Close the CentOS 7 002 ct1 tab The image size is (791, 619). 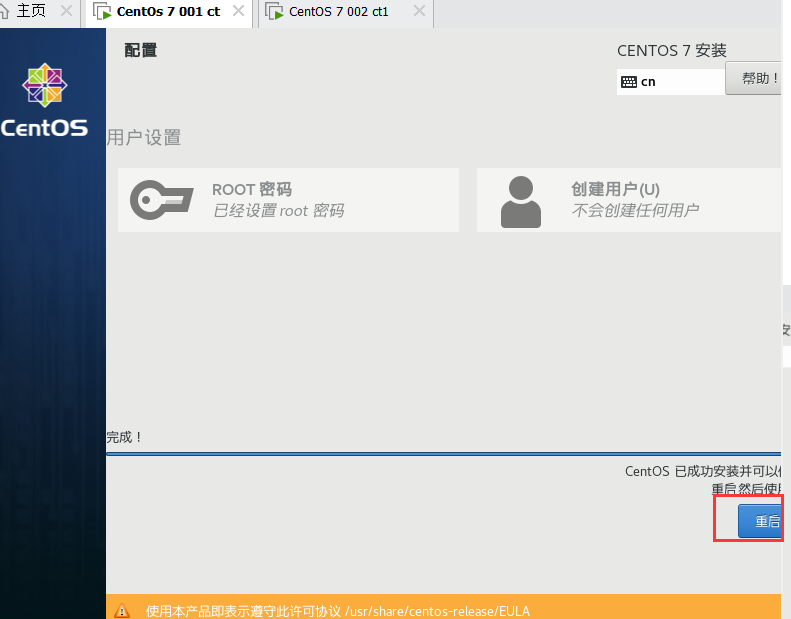(419, 11)
